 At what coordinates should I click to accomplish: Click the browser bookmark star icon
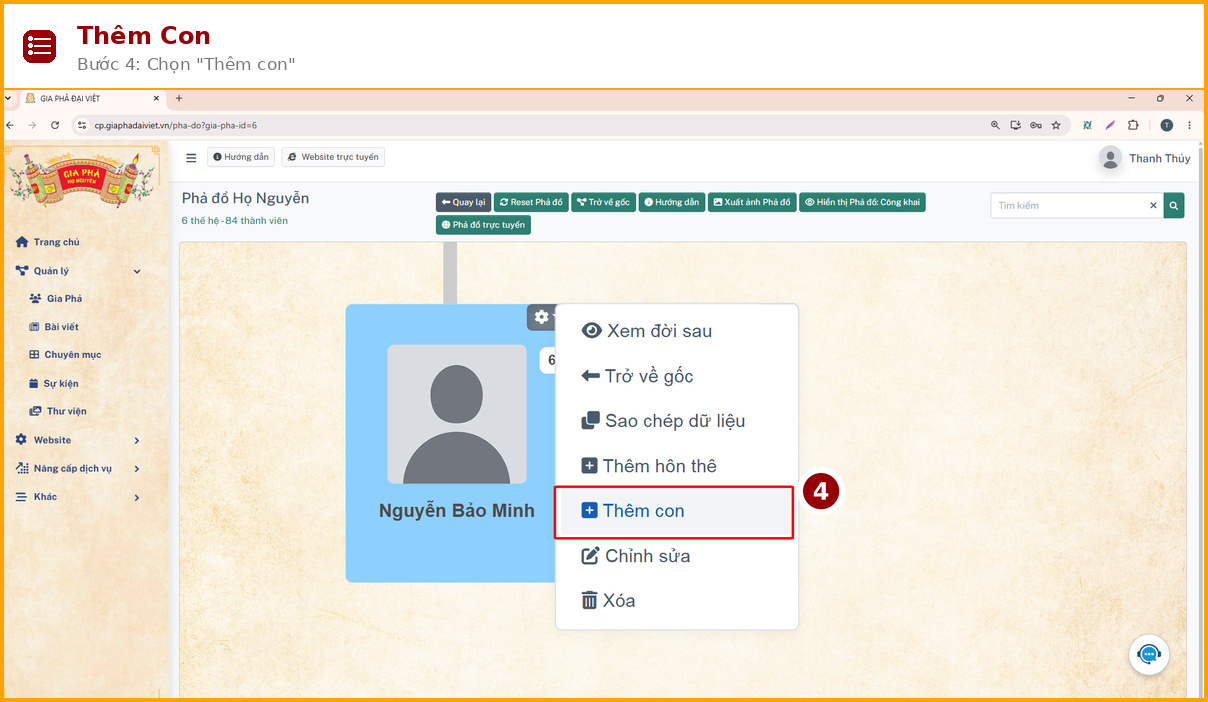(1056, 125)
